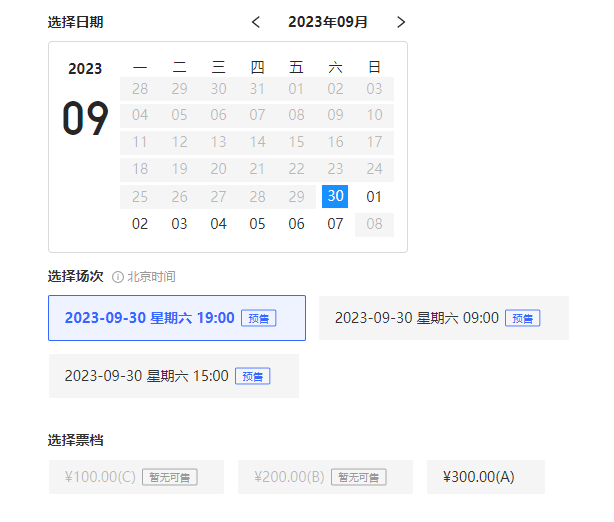This screenshot has width=614, height=522.
Task: Click the Beijing time info icon
Action: coord(117,276)
